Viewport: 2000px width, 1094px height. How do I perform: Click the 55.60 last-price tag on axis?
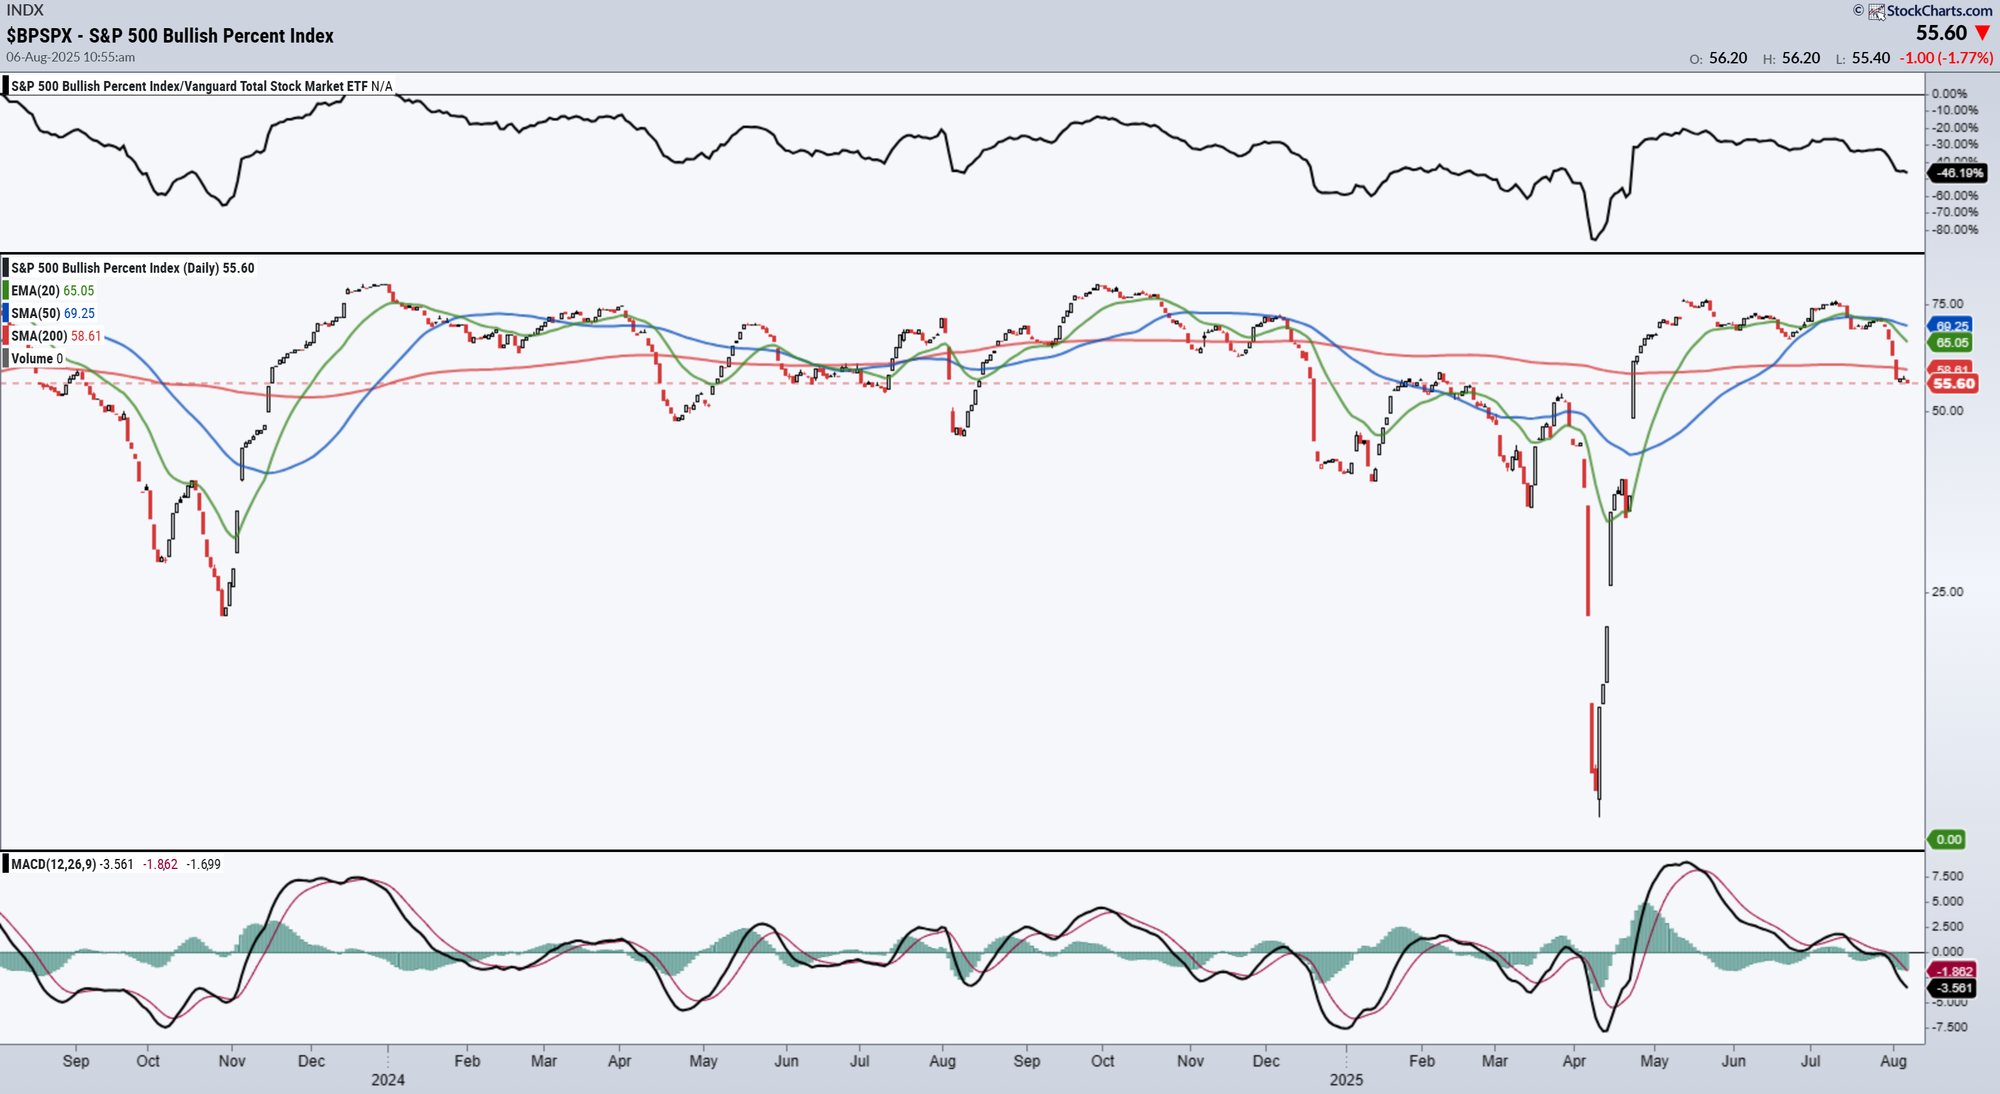tap(1953, 384)
